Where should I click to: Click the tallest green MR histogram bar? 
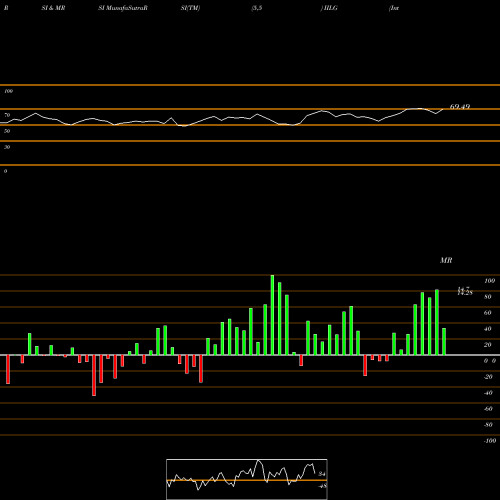pos(272,315)
